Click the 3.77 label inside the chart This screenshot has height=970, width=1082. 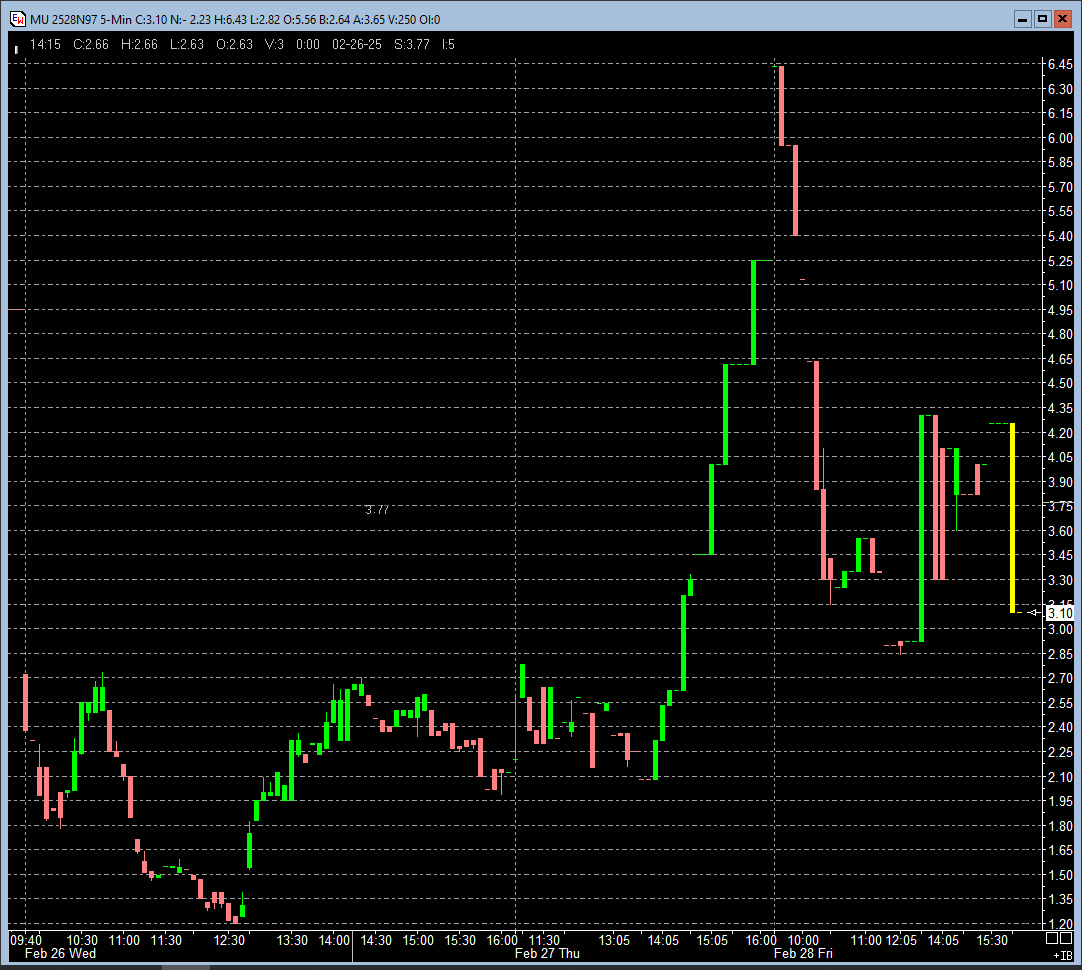(x=377, y=510)
